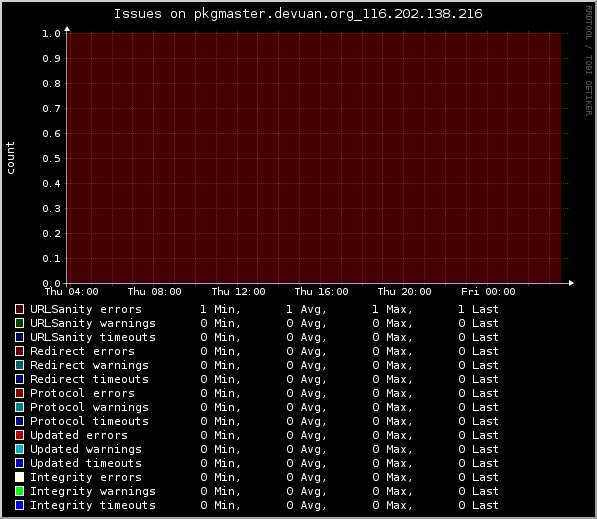
Task: Click the Thu 04:00 axis label
Action: [x=72, y=292]
